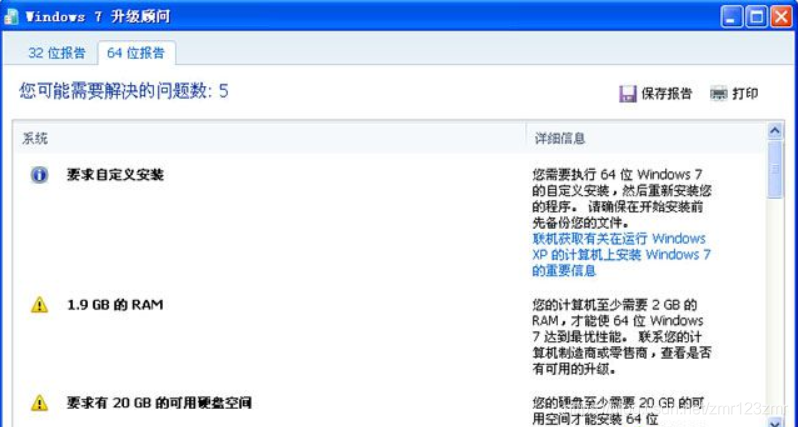This screenshot has width=798, height=427.
Task: Click the scrollbar down arrow
Action: click(x=775, y=421)
